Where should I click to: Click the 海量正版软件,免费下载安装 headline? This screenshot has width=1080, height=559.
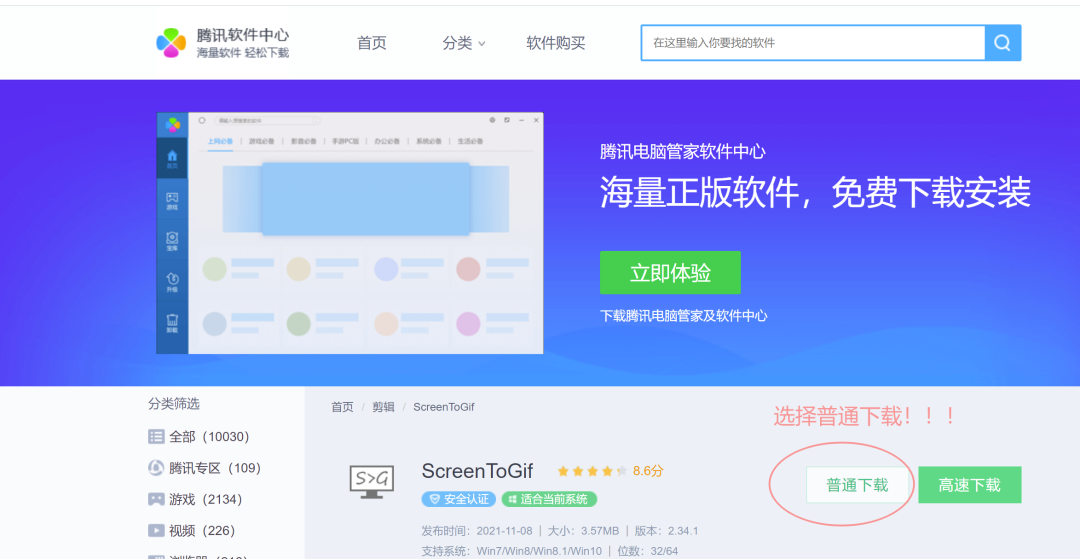[816, 192]
